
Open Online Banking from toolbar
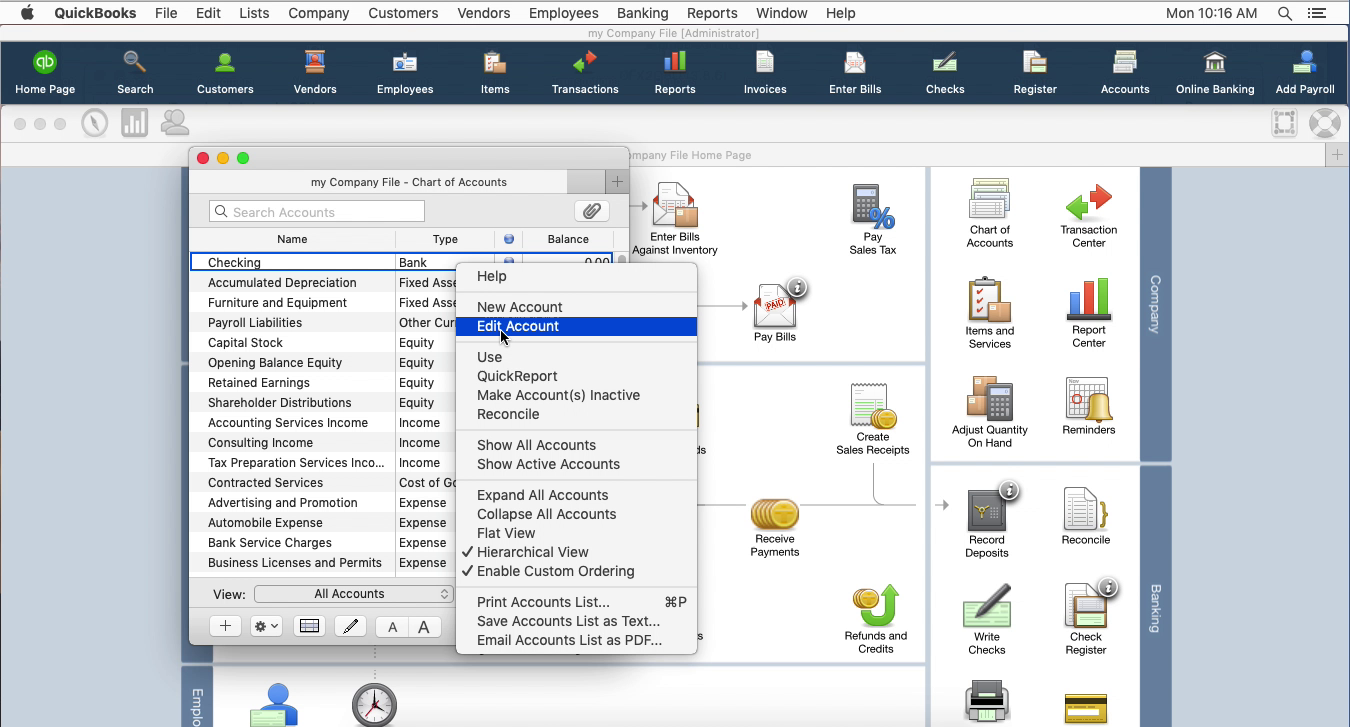coord(1215,73)
